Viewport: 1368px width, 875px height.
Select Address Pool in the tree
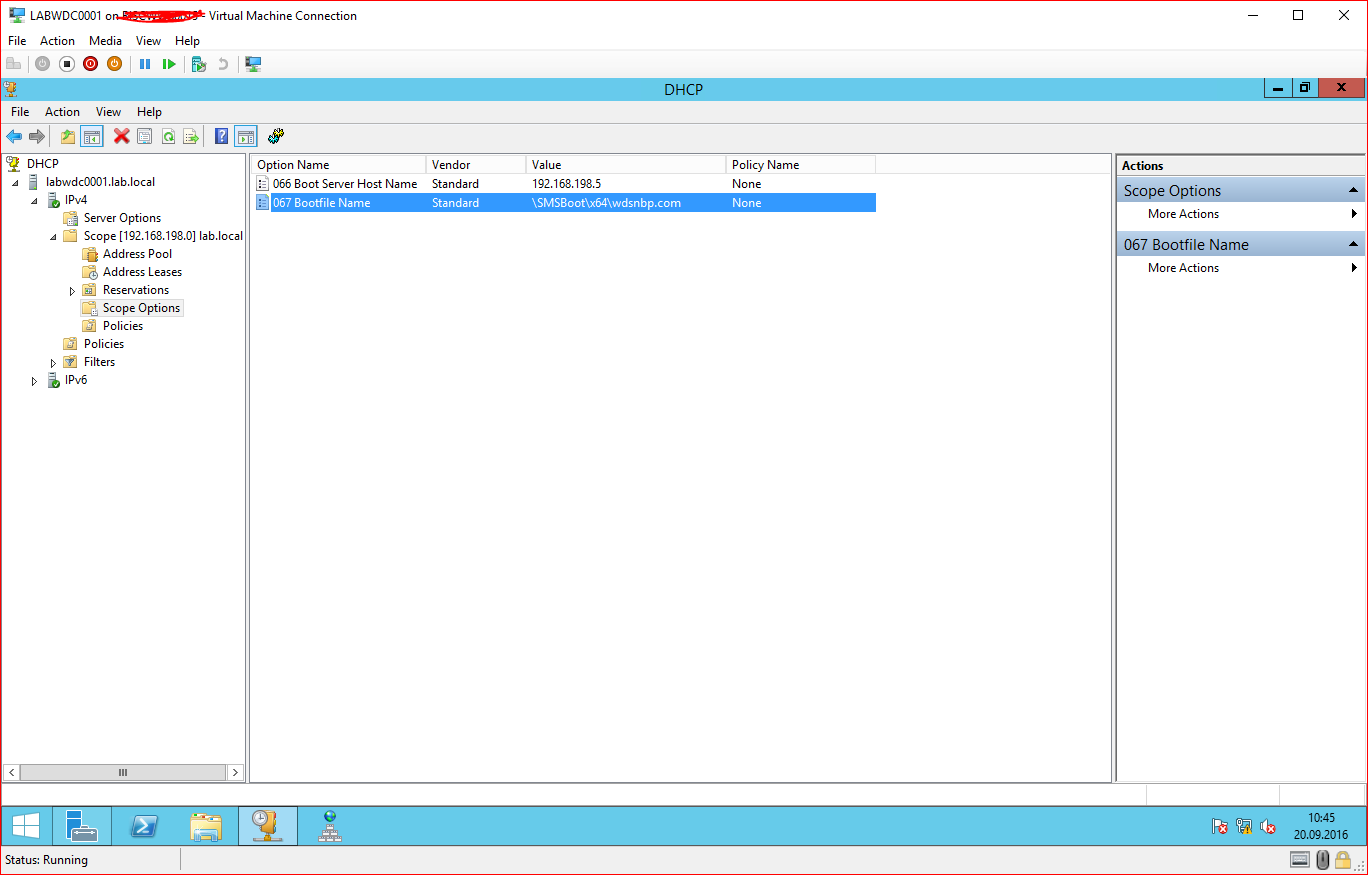137,254
